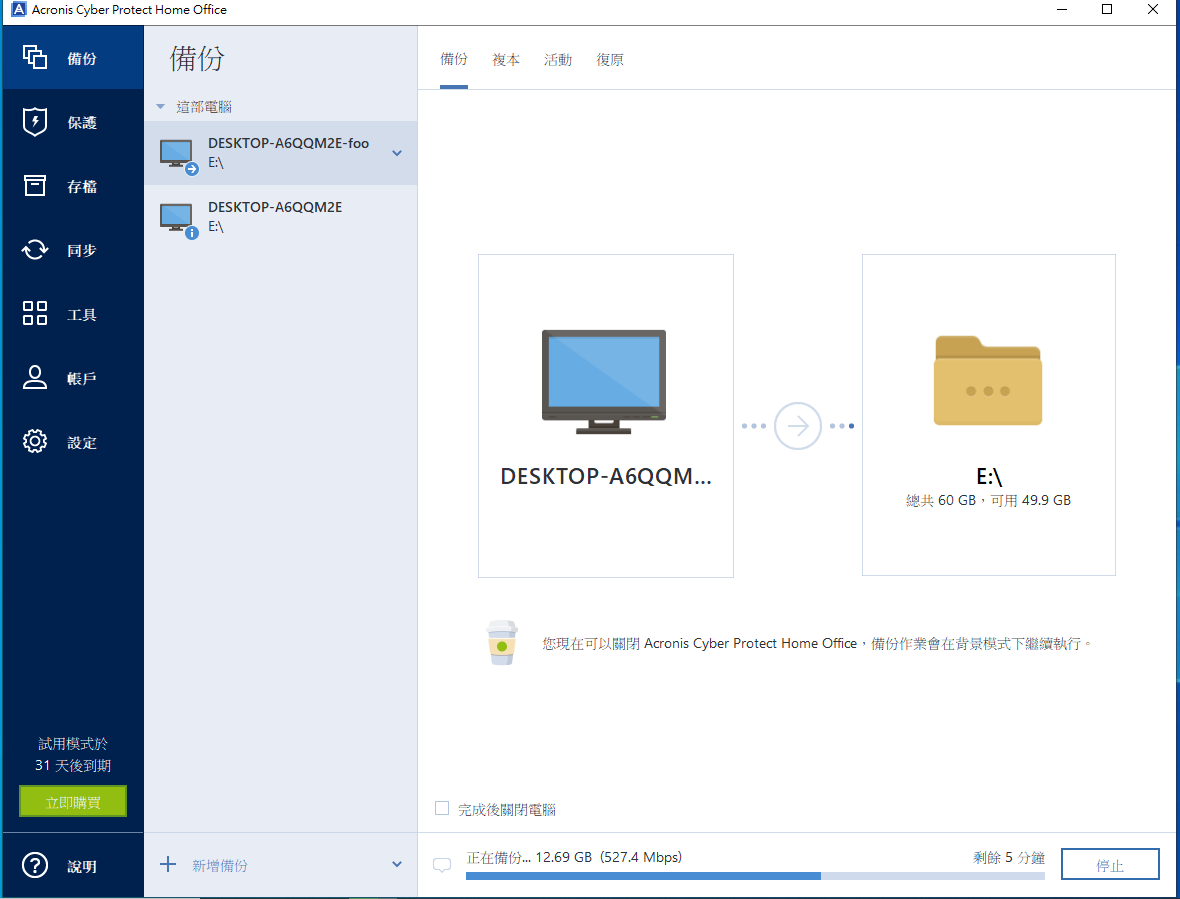Click the backup progress bar

pos(755,876)
